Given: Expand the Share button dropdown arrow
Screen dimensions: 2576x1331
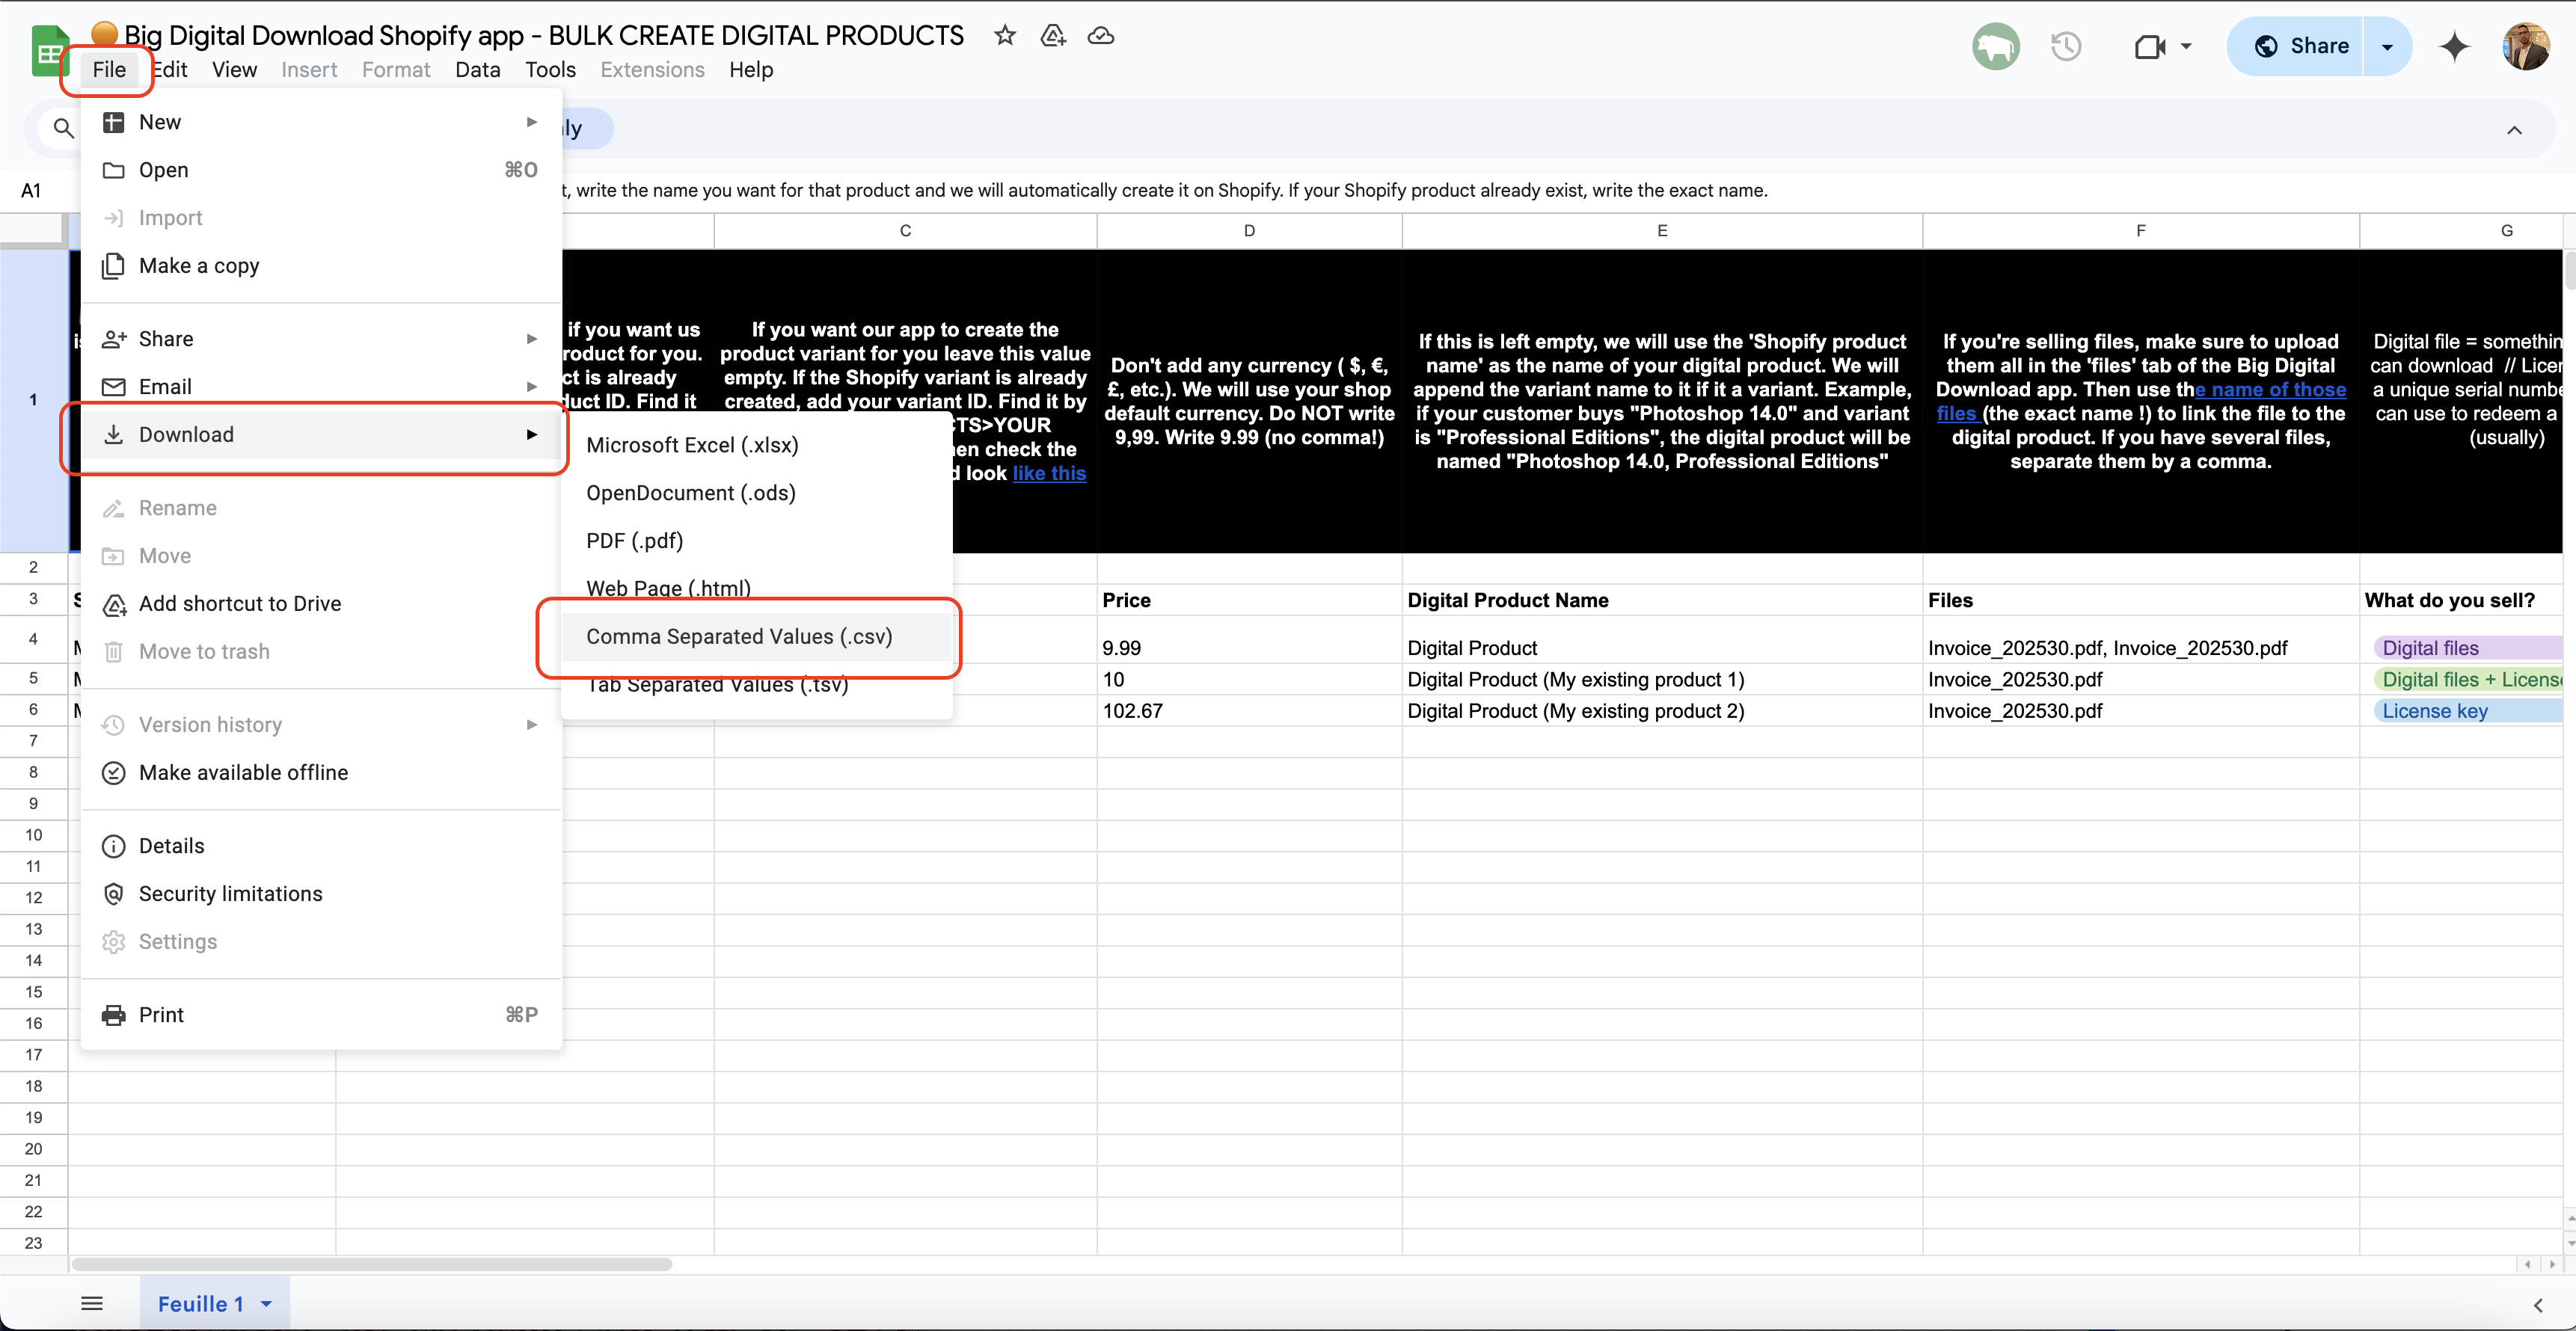Looking at the screenshot, I should click(2388, 46).
